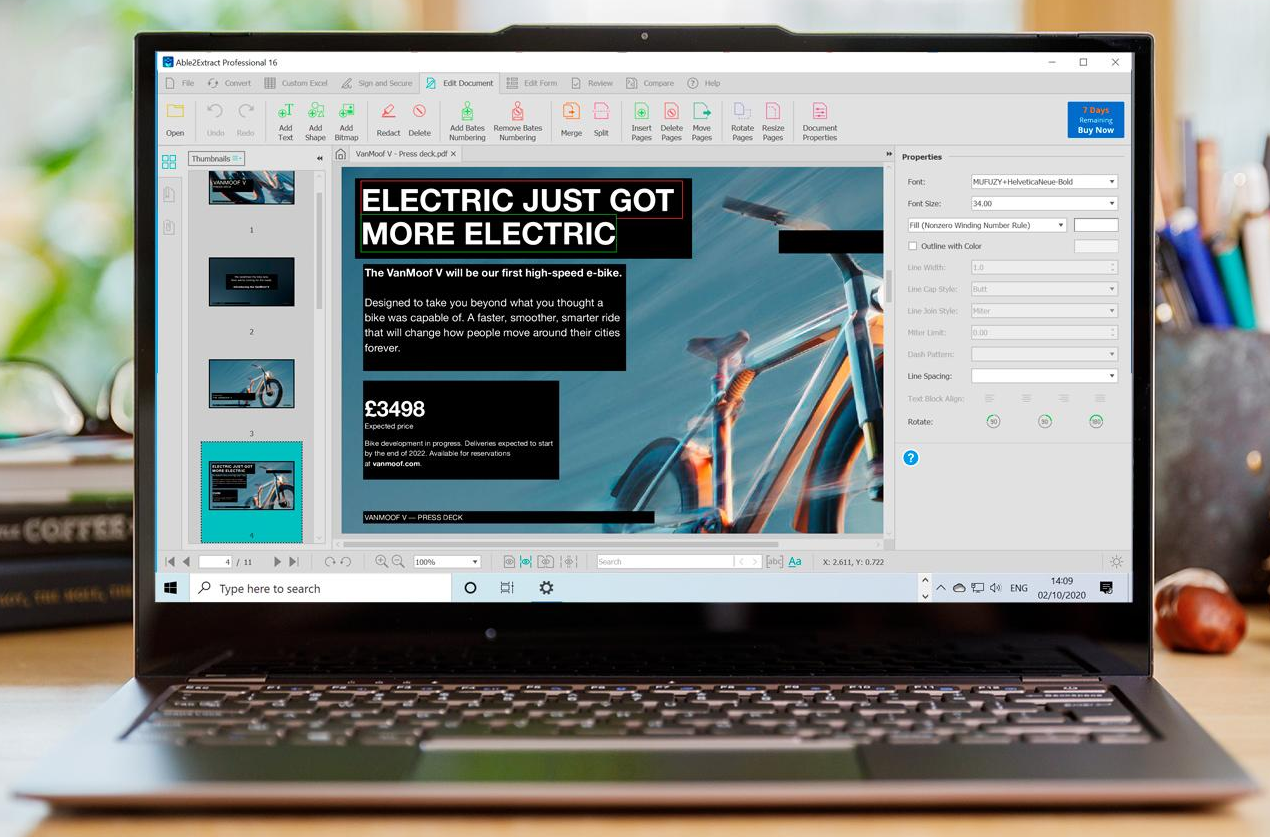This screenshot has height=837, width=1270.
Task: Go to the next page arrow
Action: point(278,562)
